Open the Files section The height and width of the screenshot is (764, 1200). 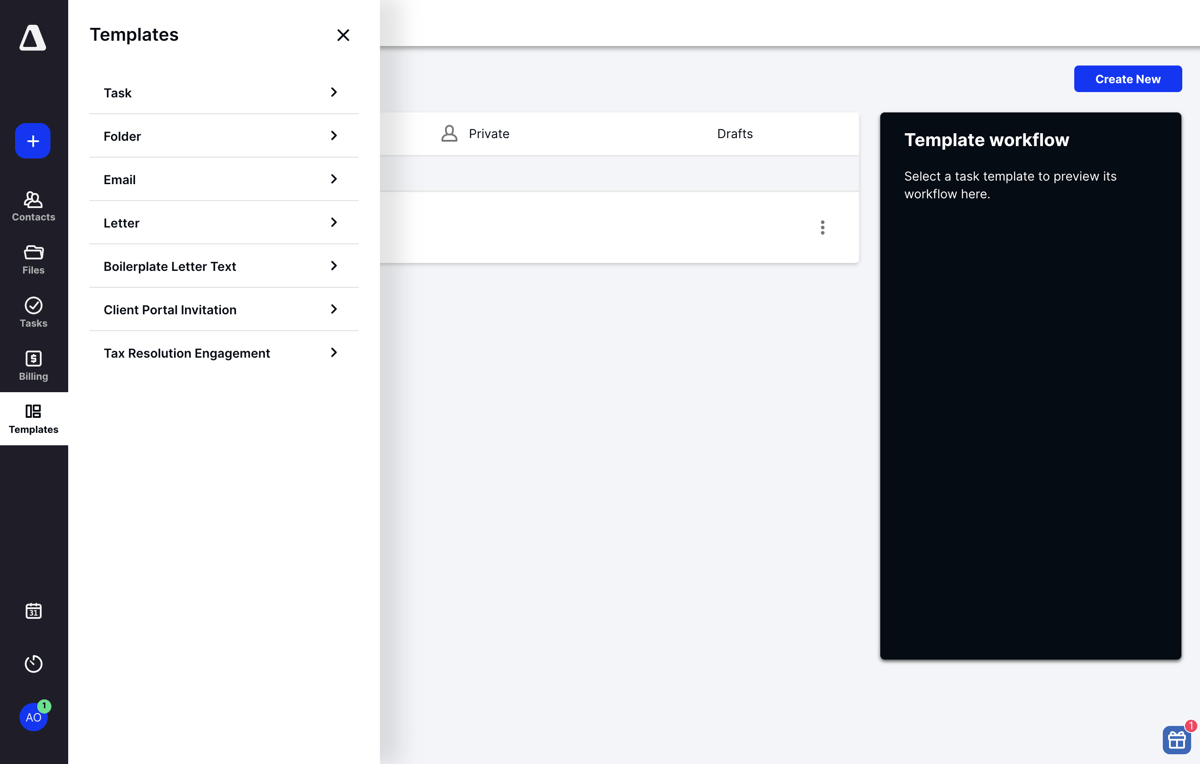(x=33, y=258)
